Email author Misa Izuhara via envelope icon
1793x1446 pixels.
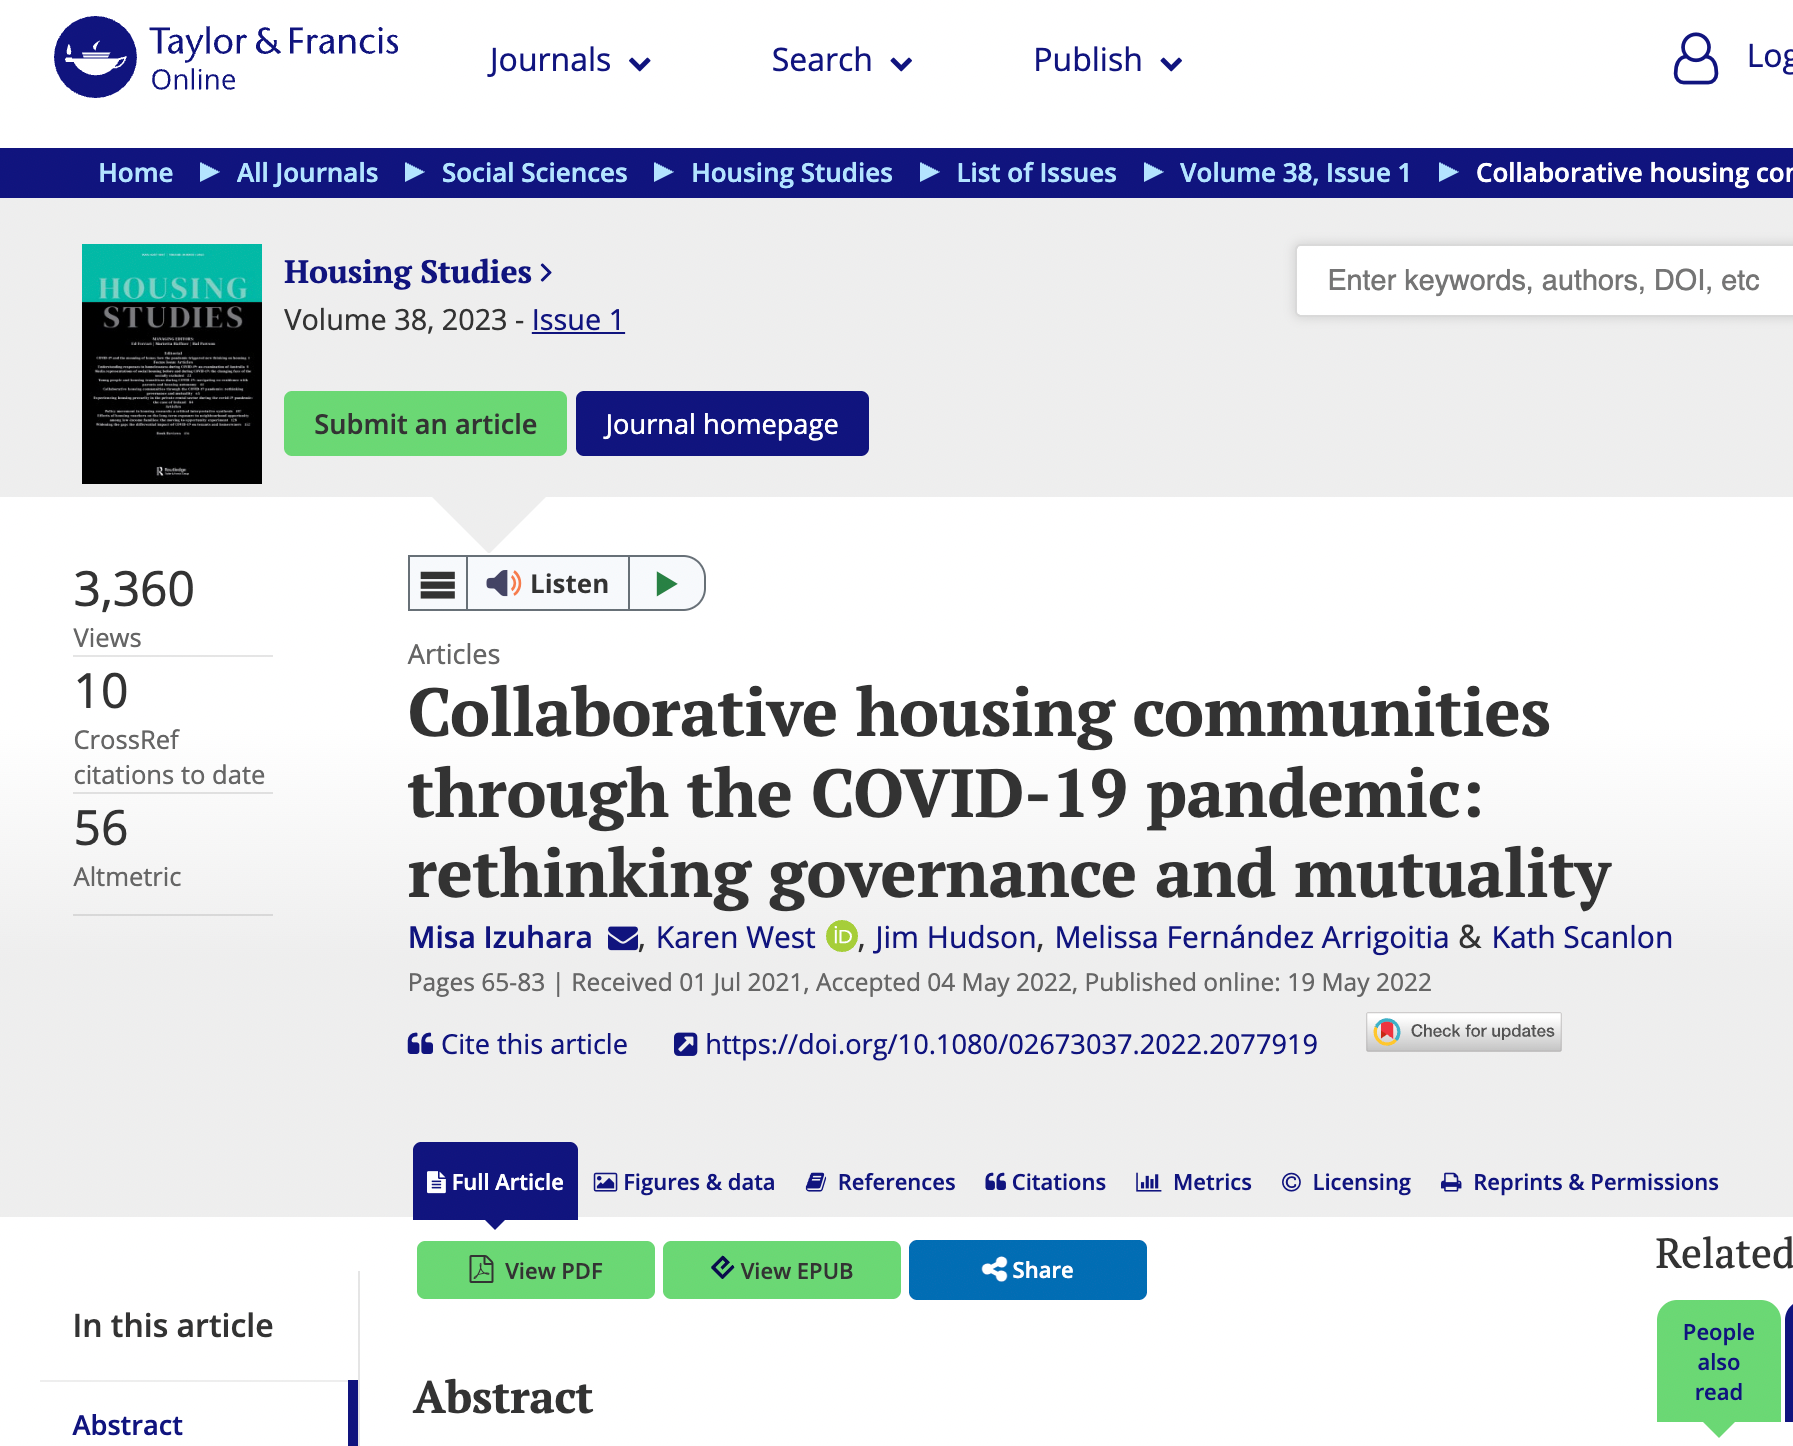(x=623, y=938)
